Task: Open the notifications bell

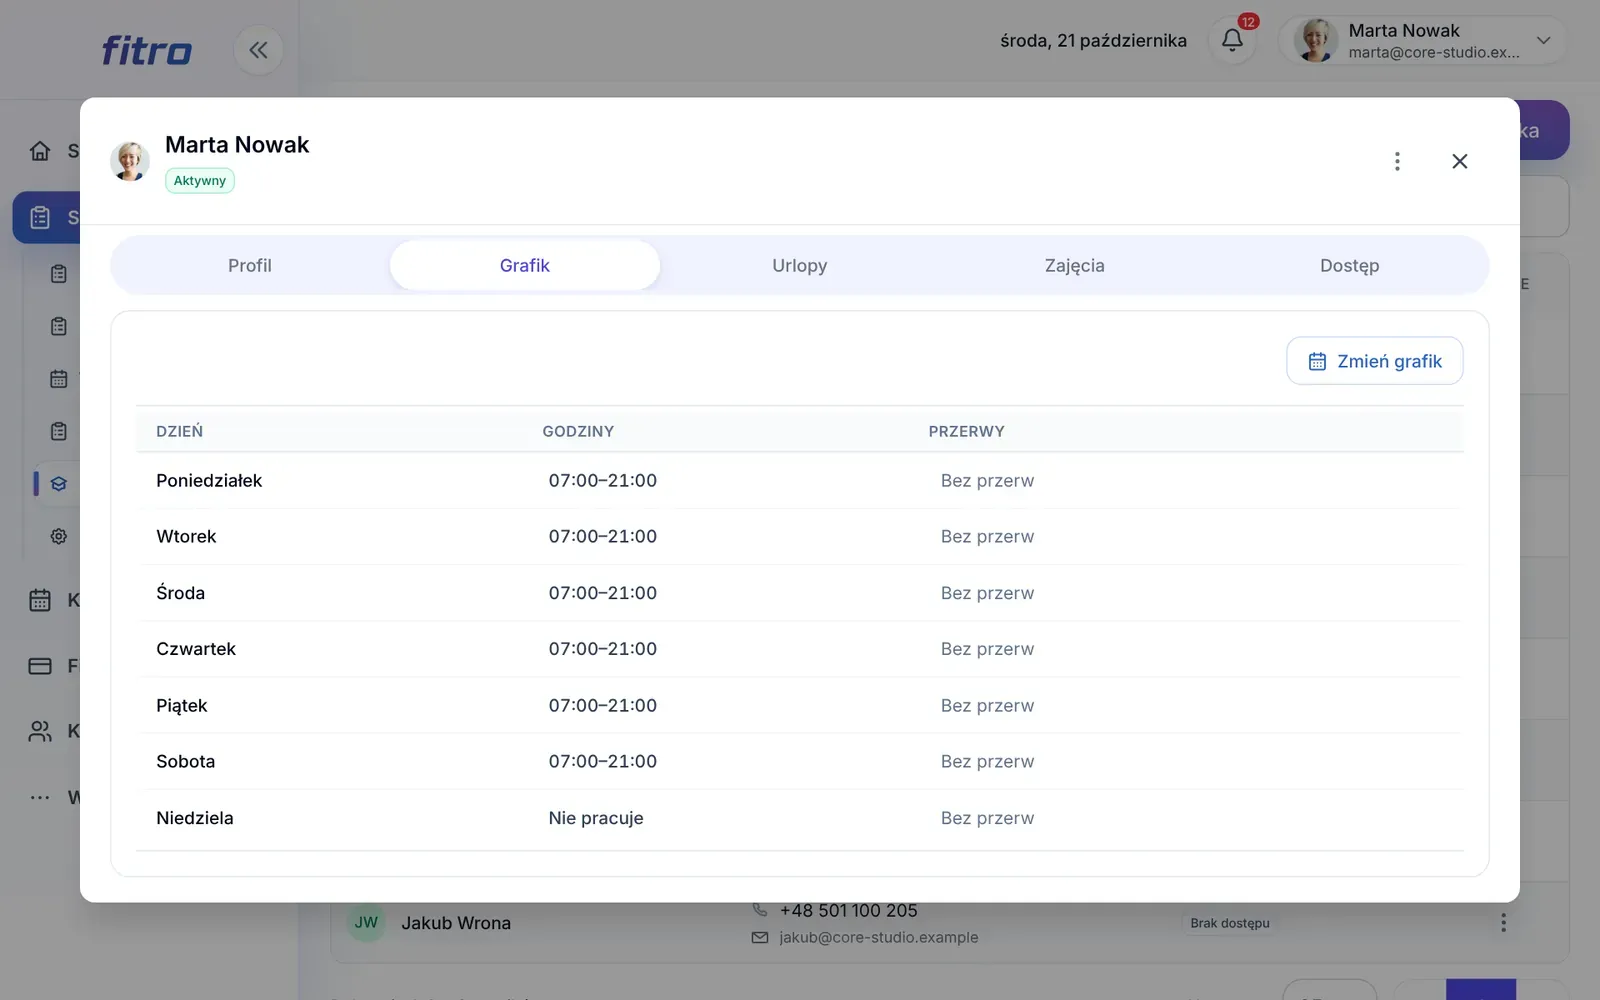Action: [x=1232, y=40]
